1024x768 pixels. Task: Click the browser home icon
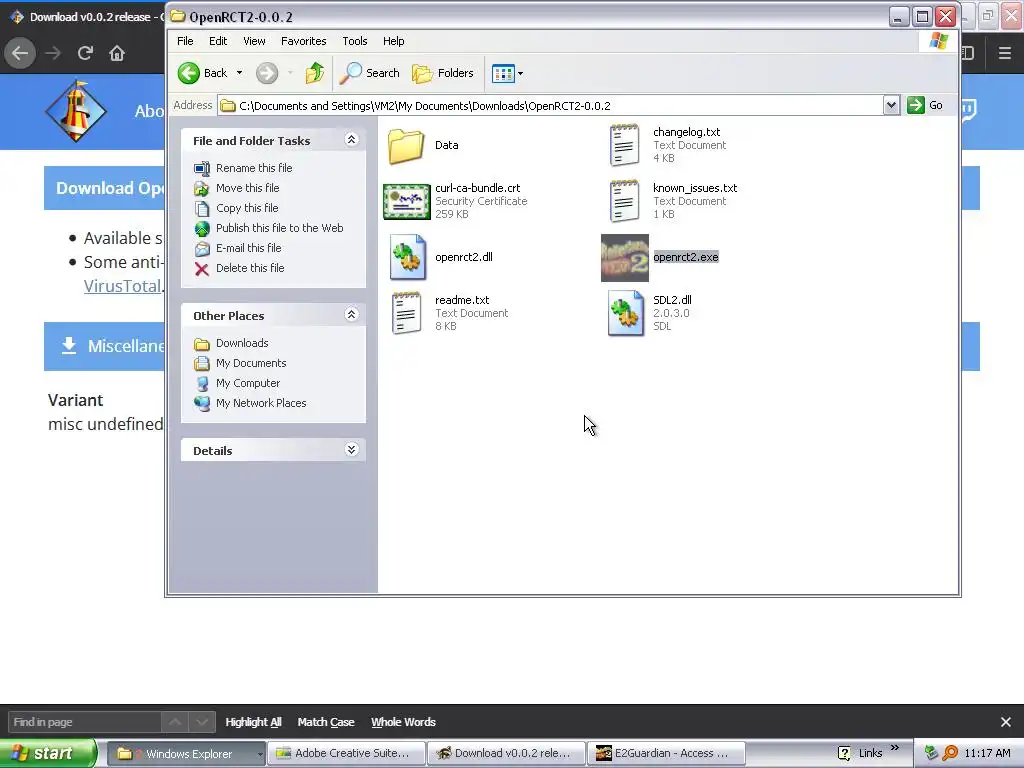point(117,53)
